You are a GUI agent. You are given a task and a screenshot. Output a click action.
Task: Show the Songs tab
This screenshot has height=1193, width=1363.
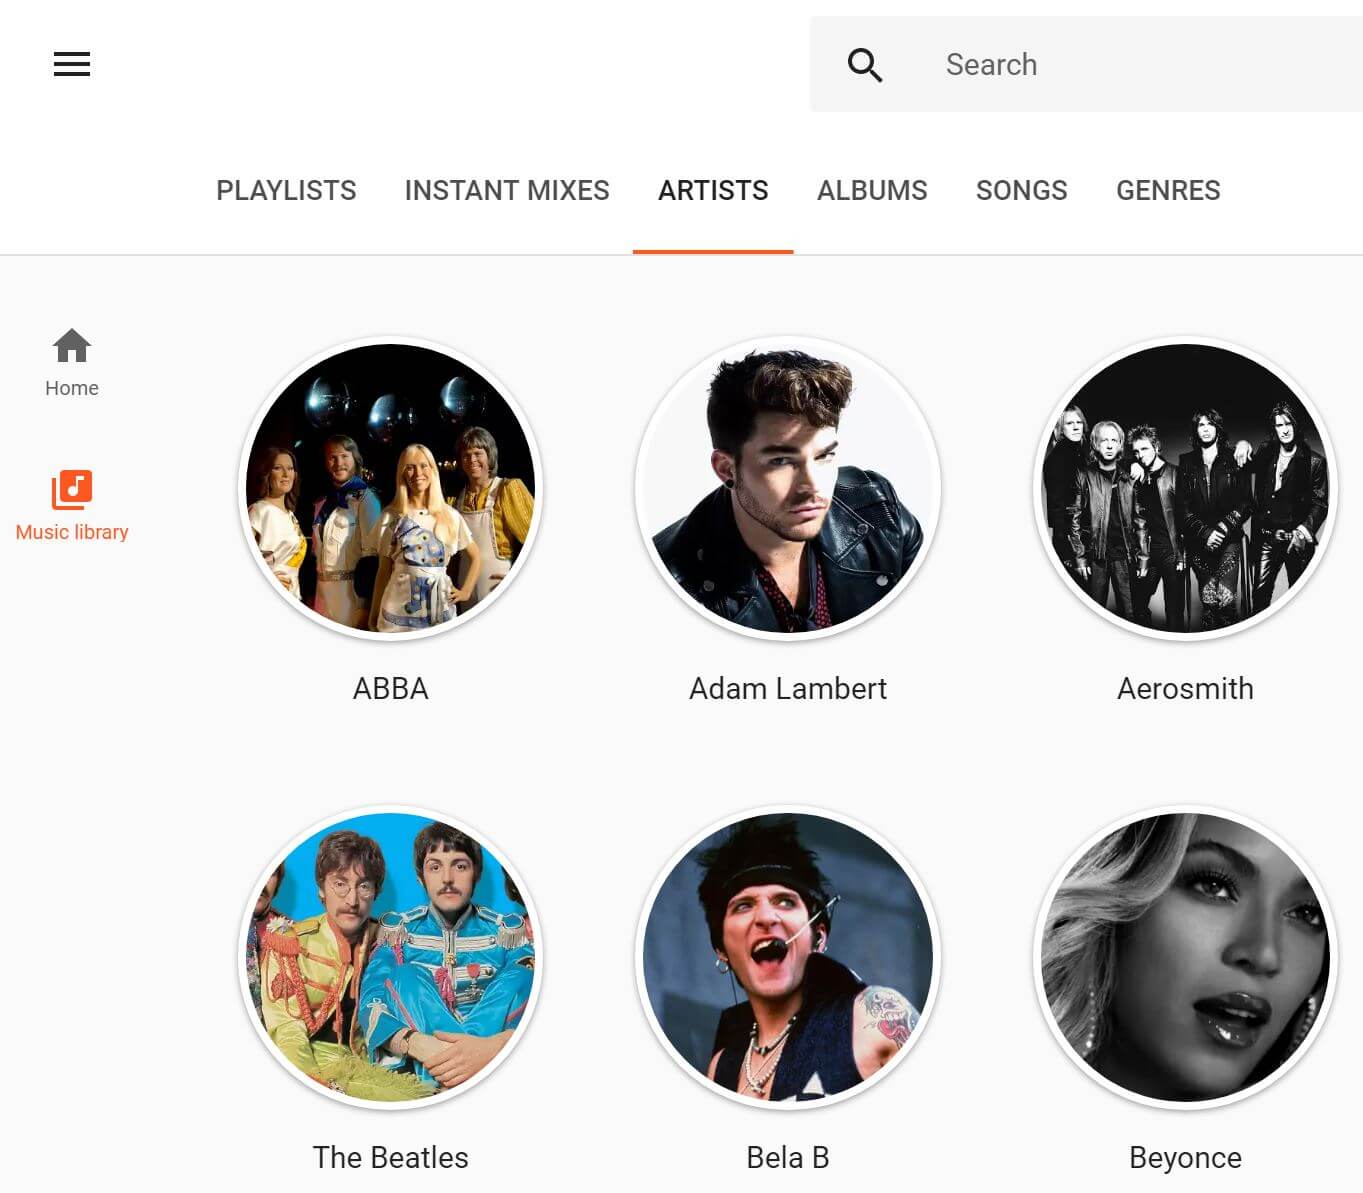point(1021,190)
